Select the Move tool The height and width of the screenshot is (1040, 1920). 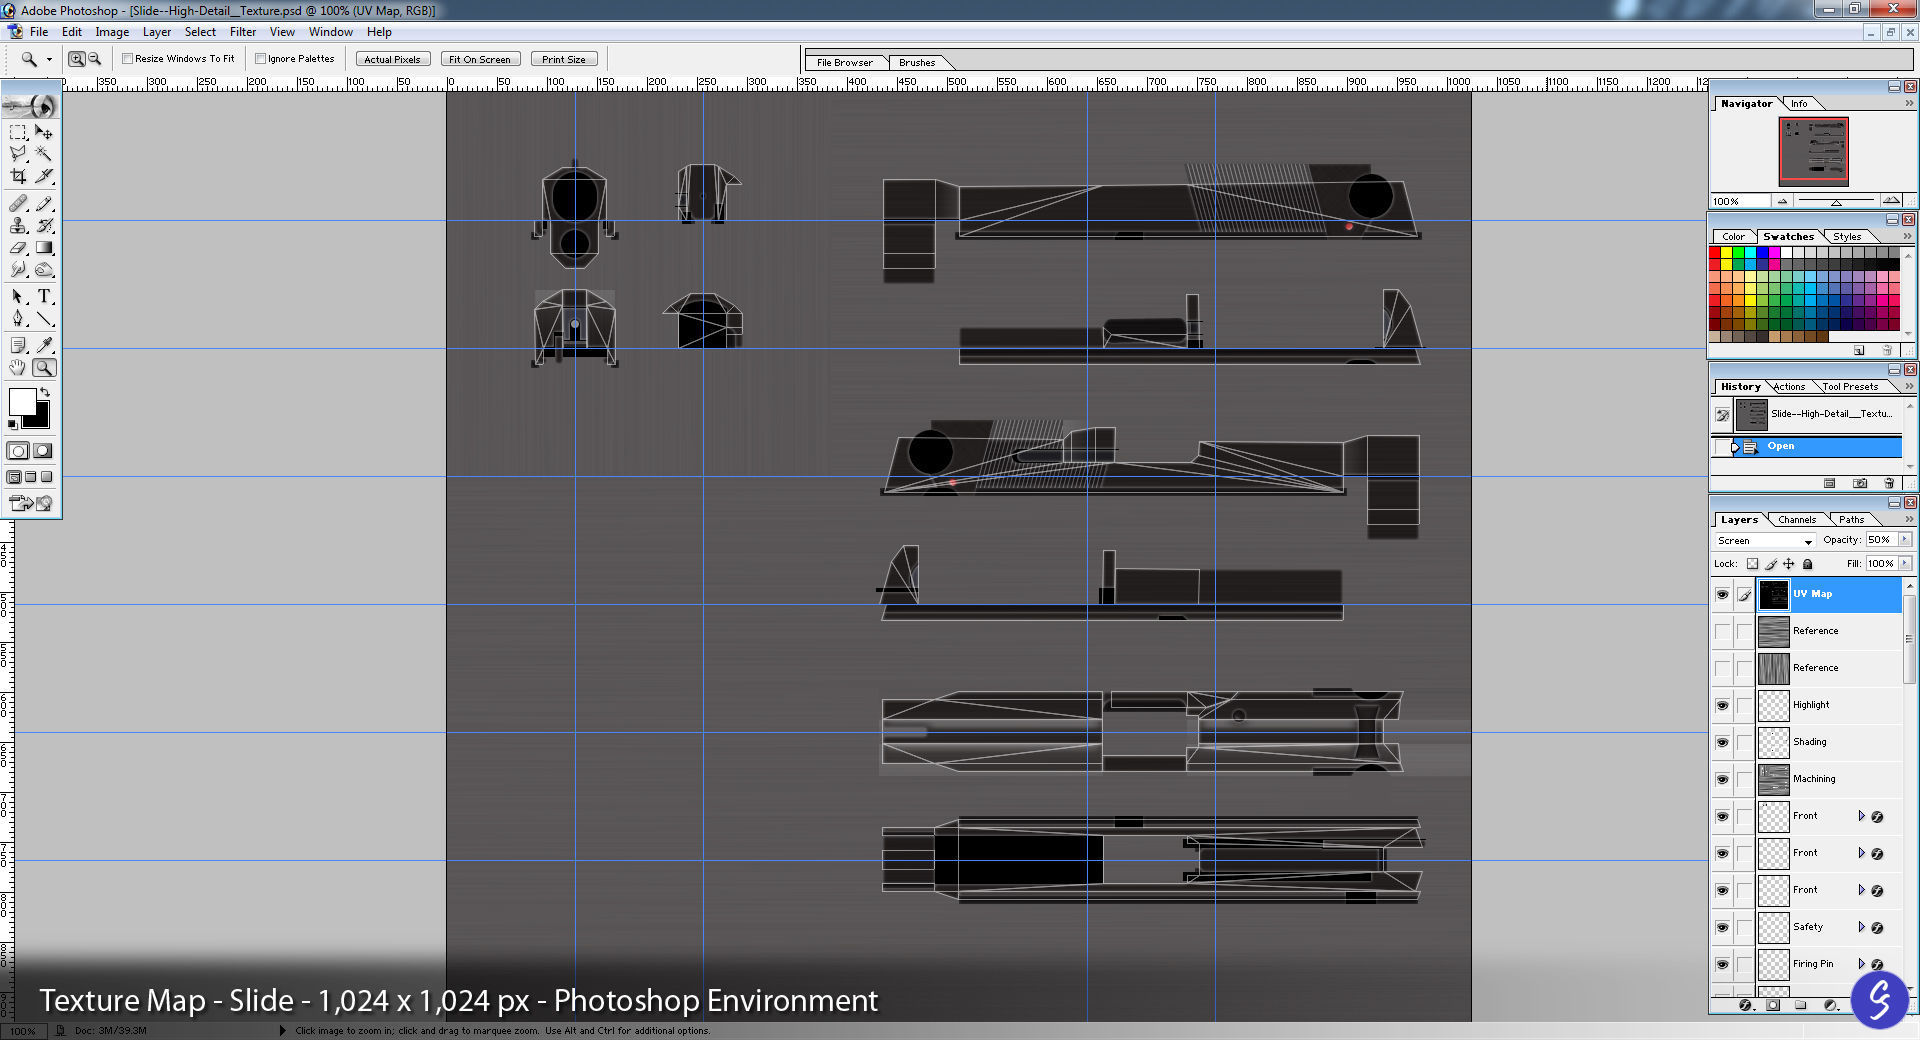coord(44,132)
